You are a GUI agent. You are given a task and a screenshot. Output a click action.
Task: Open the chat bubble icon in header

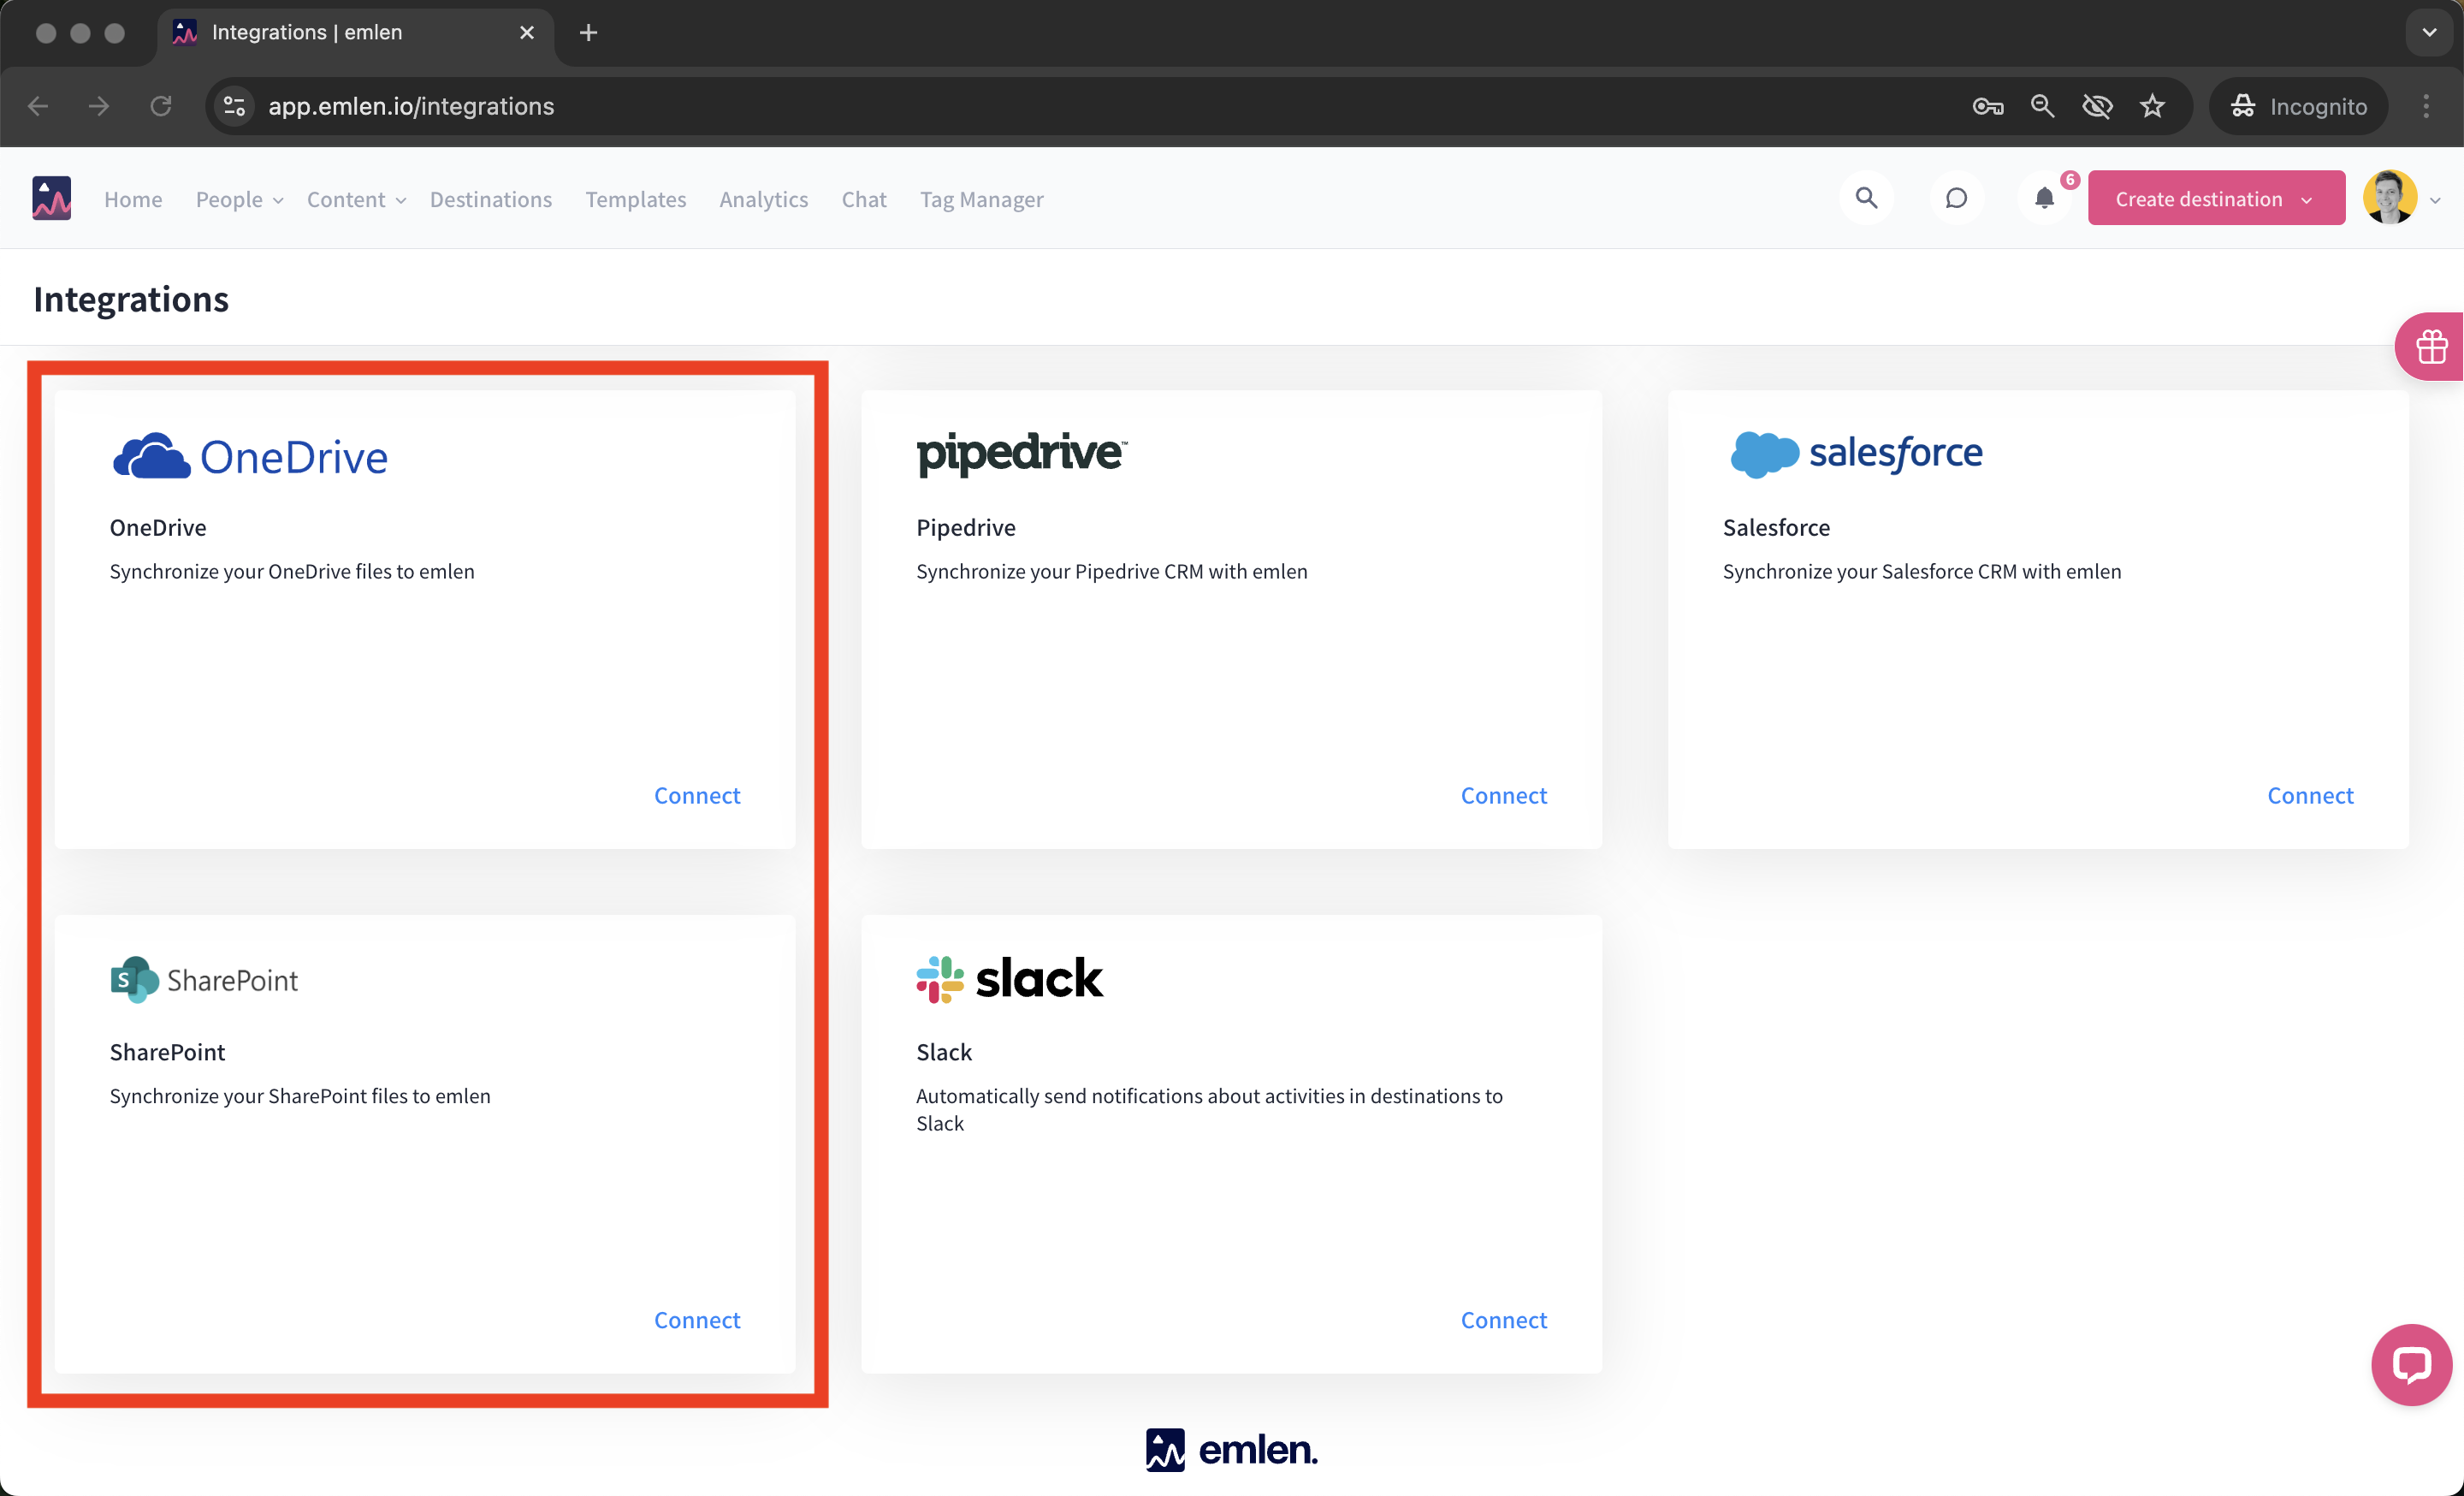coord(1956,198)
